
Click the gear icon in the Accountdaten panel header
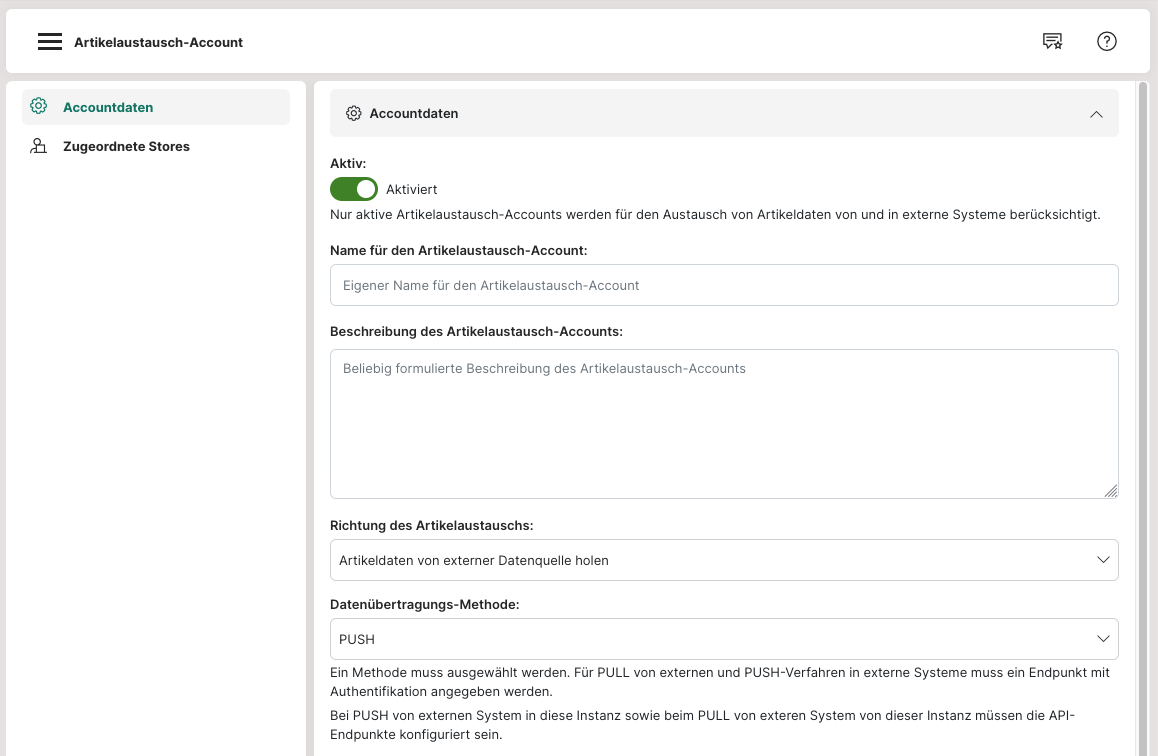353,114
